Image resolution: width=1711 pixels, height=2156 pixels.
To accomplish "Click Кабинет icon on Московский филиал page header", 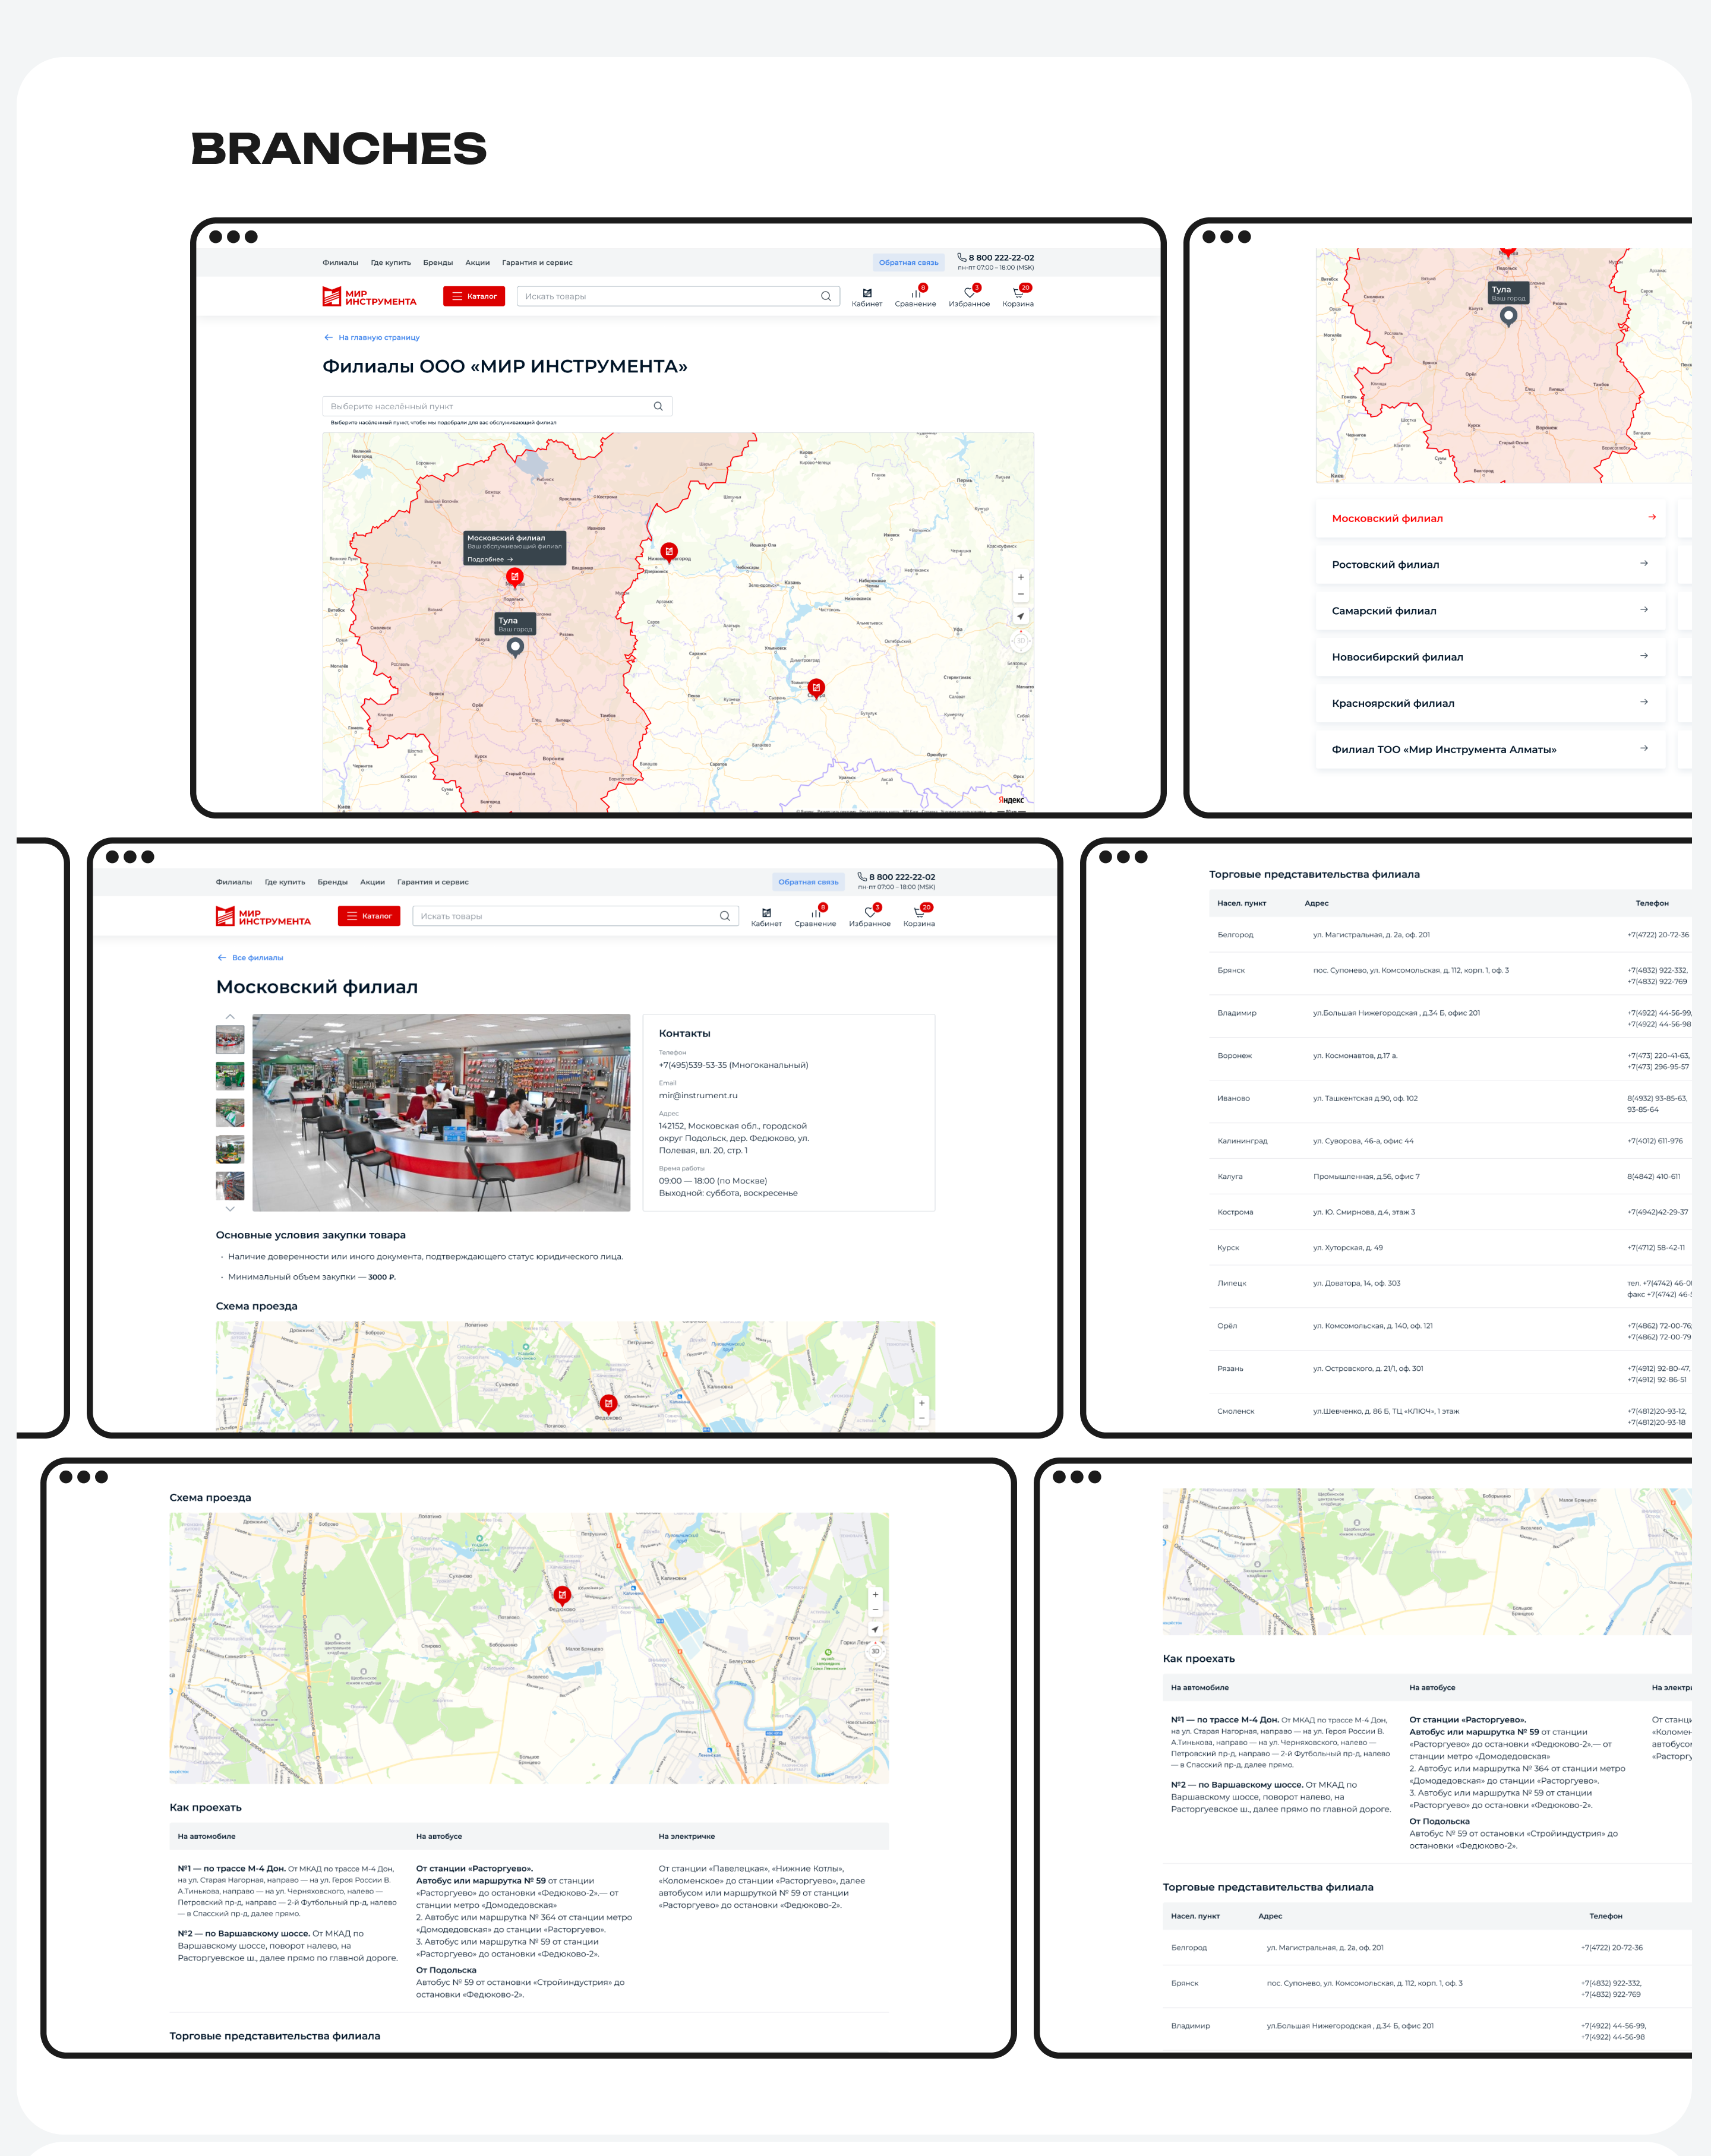I will click(766, 913).
